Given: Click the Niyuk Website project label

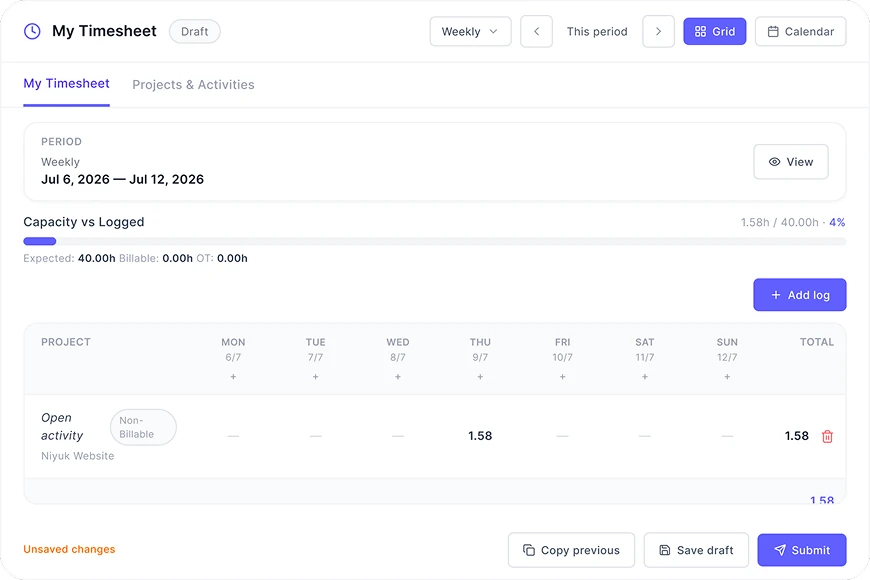Looking at the screenshot, I should [78, 456].
